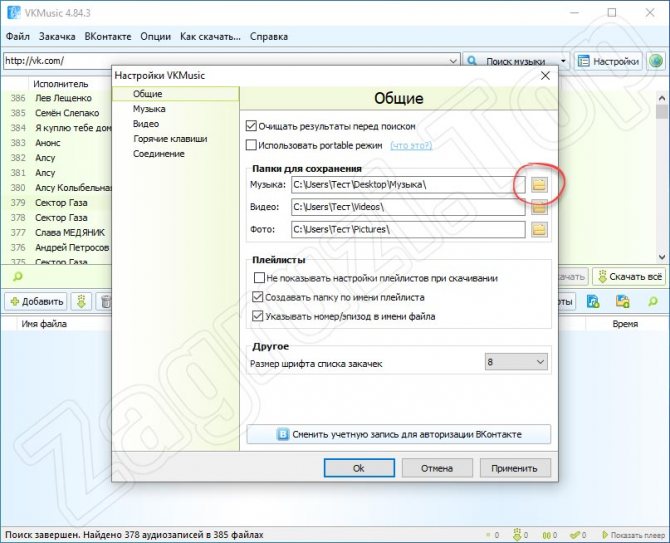Click the trash icon in the downloads toolbar

105,302
